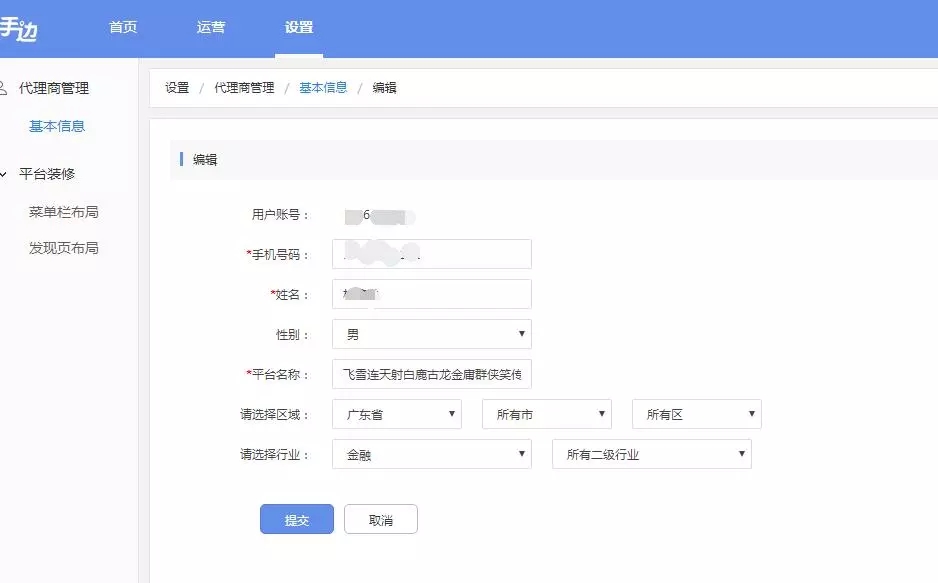The height and width of the screenshot is (583, 938).
Task: Click the 代理商管理 breadcrumb
Action: pyautogui.click(x=244, y=88)
